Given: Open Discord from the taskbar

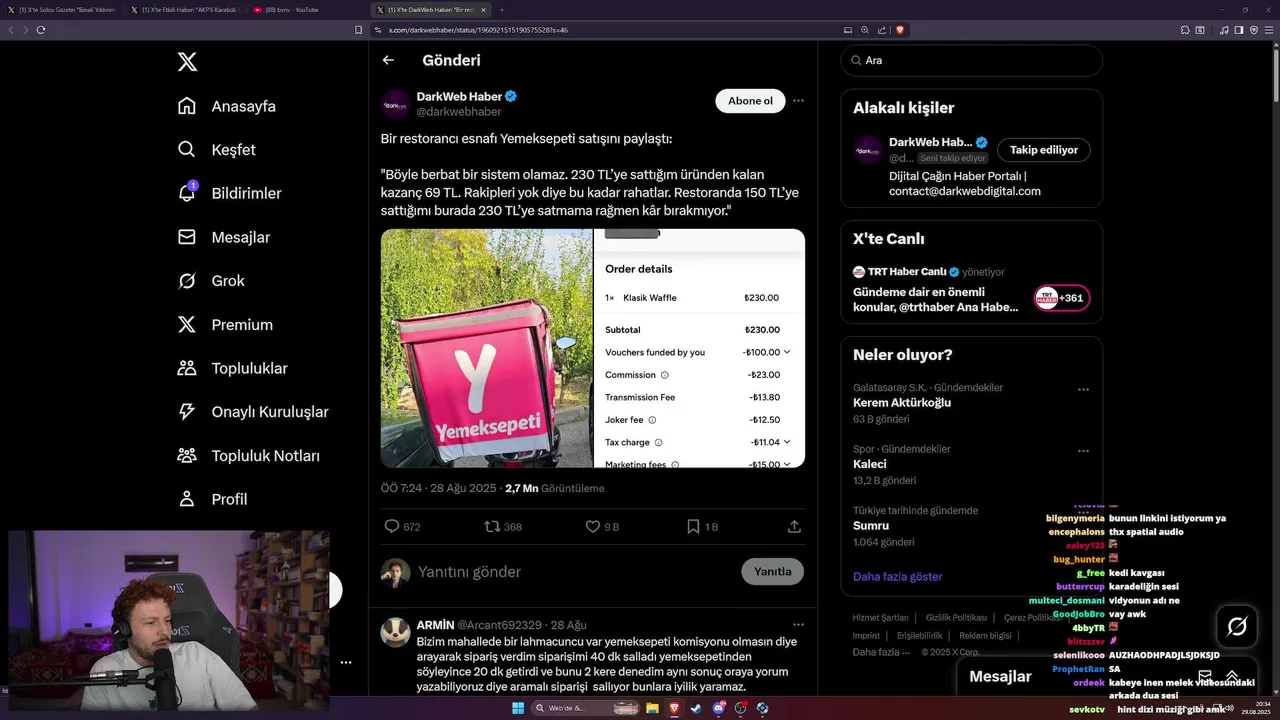Looking at the screenshot, I should click(x=718, y=708).
